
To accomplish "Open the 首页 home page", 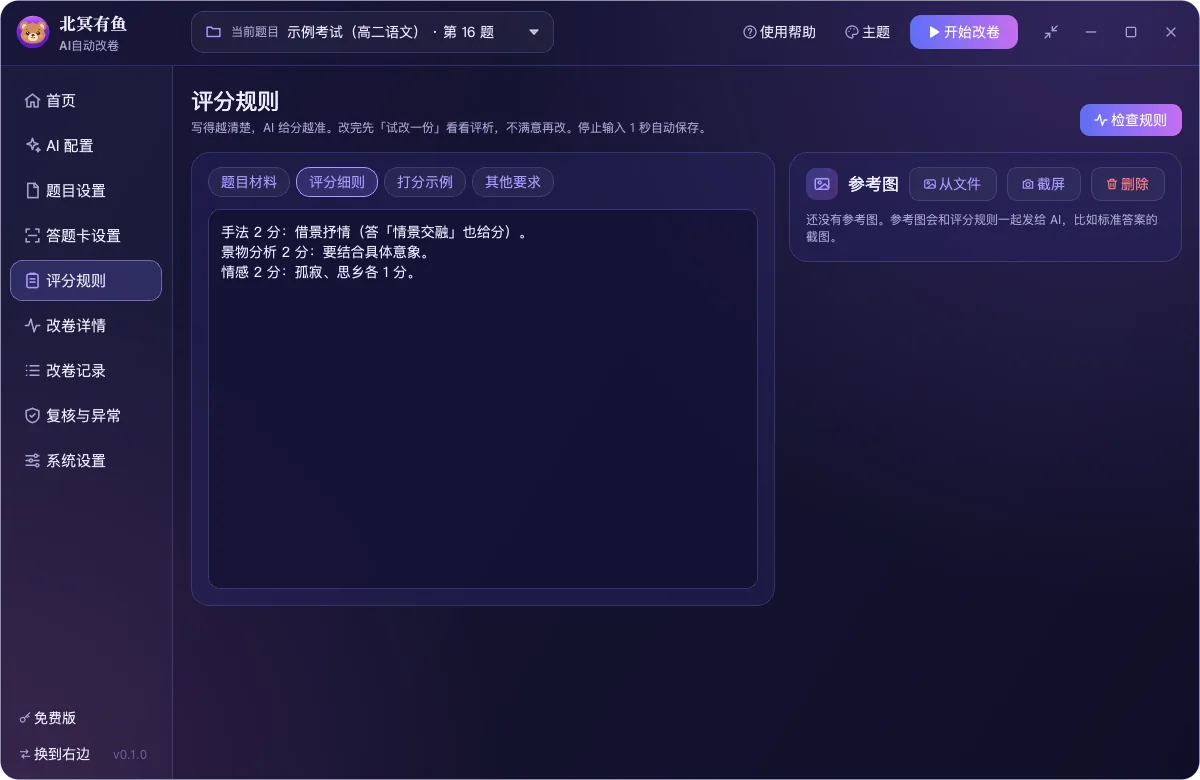I will coord(86,101).
